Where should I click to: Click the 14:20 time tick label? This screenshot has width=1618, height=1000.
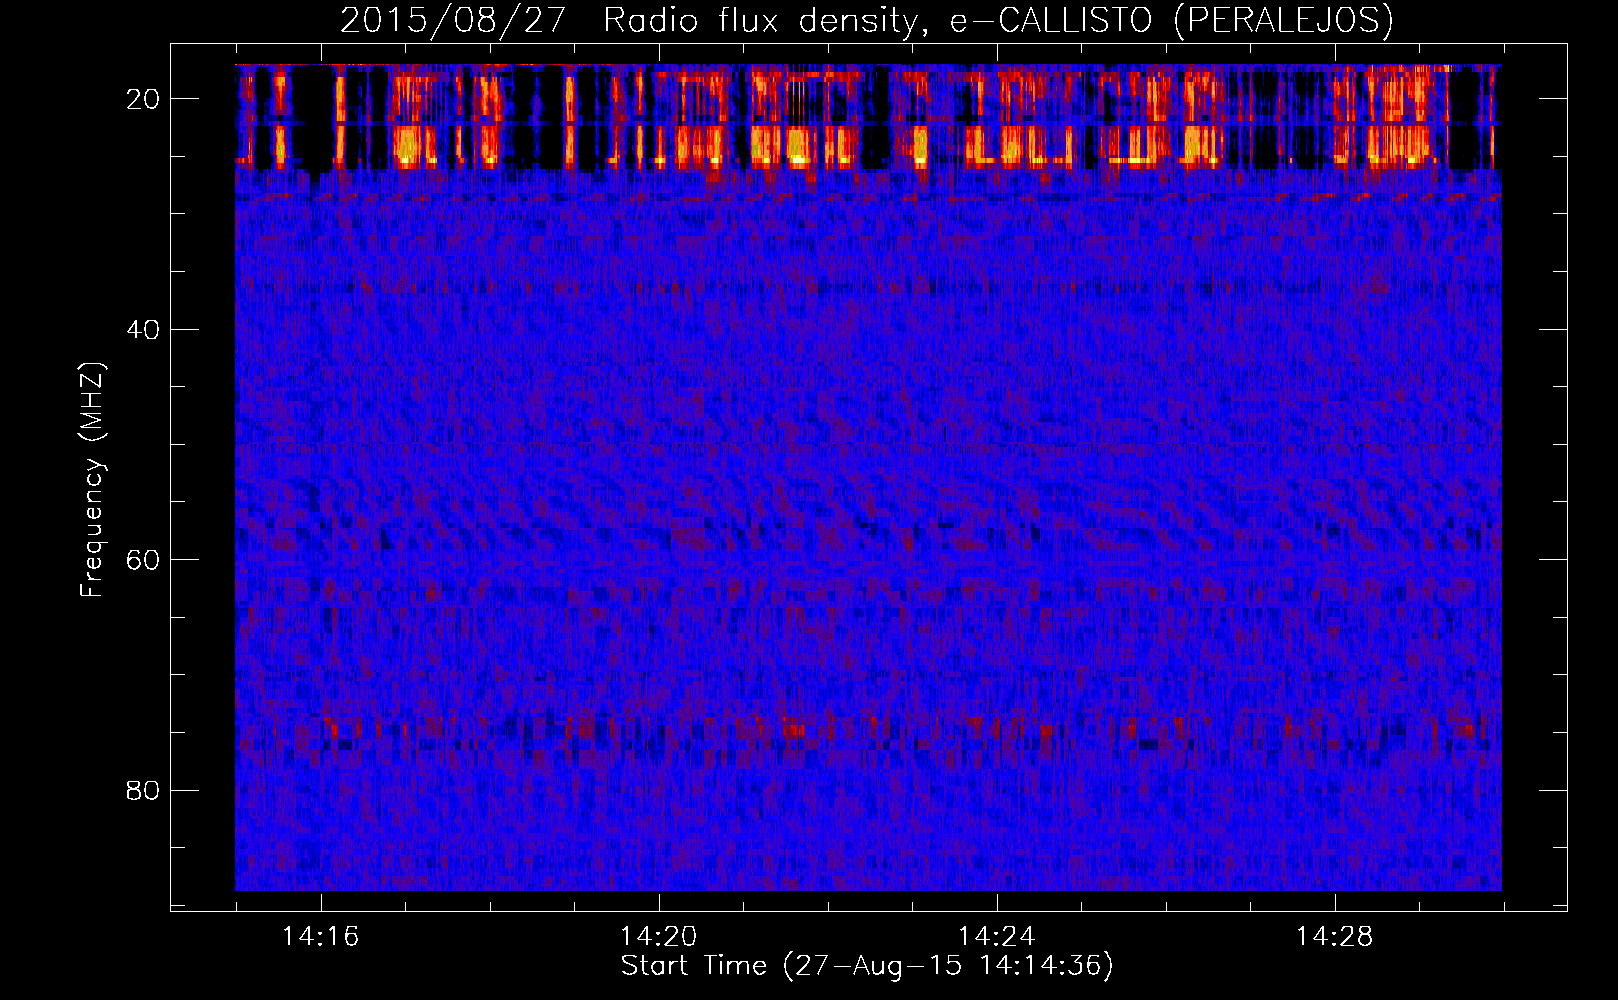pos(658,937)
